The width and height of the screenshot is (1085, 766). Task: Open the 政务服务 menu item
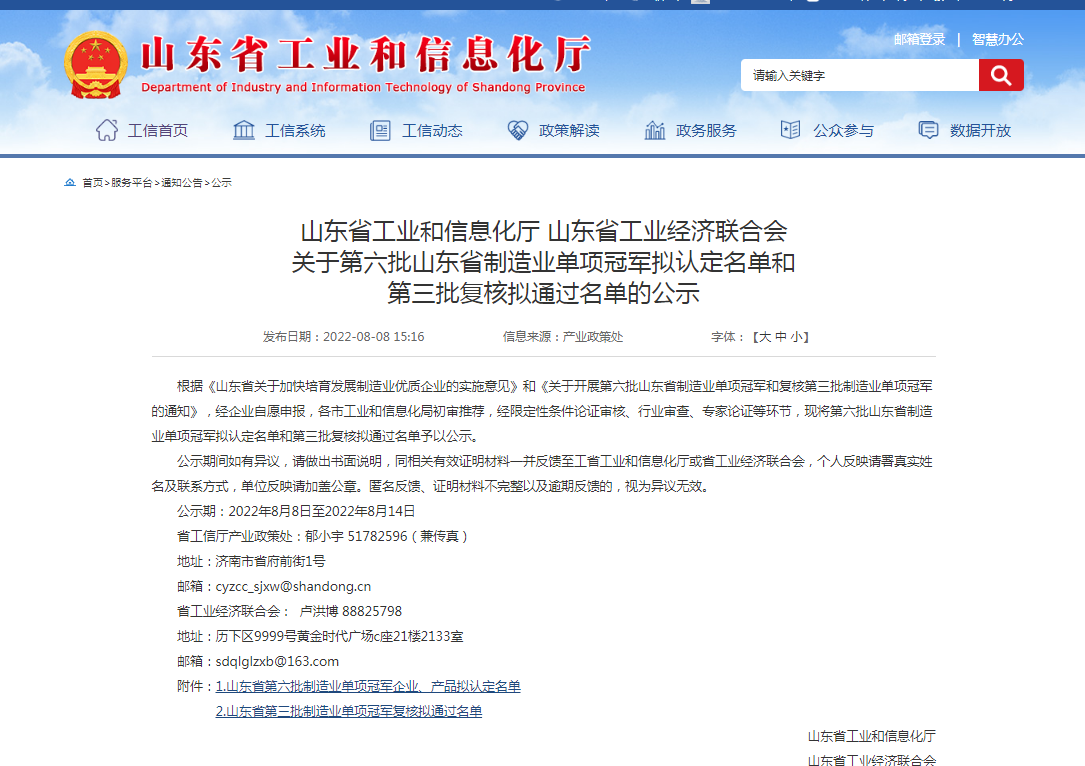(706, 130)
